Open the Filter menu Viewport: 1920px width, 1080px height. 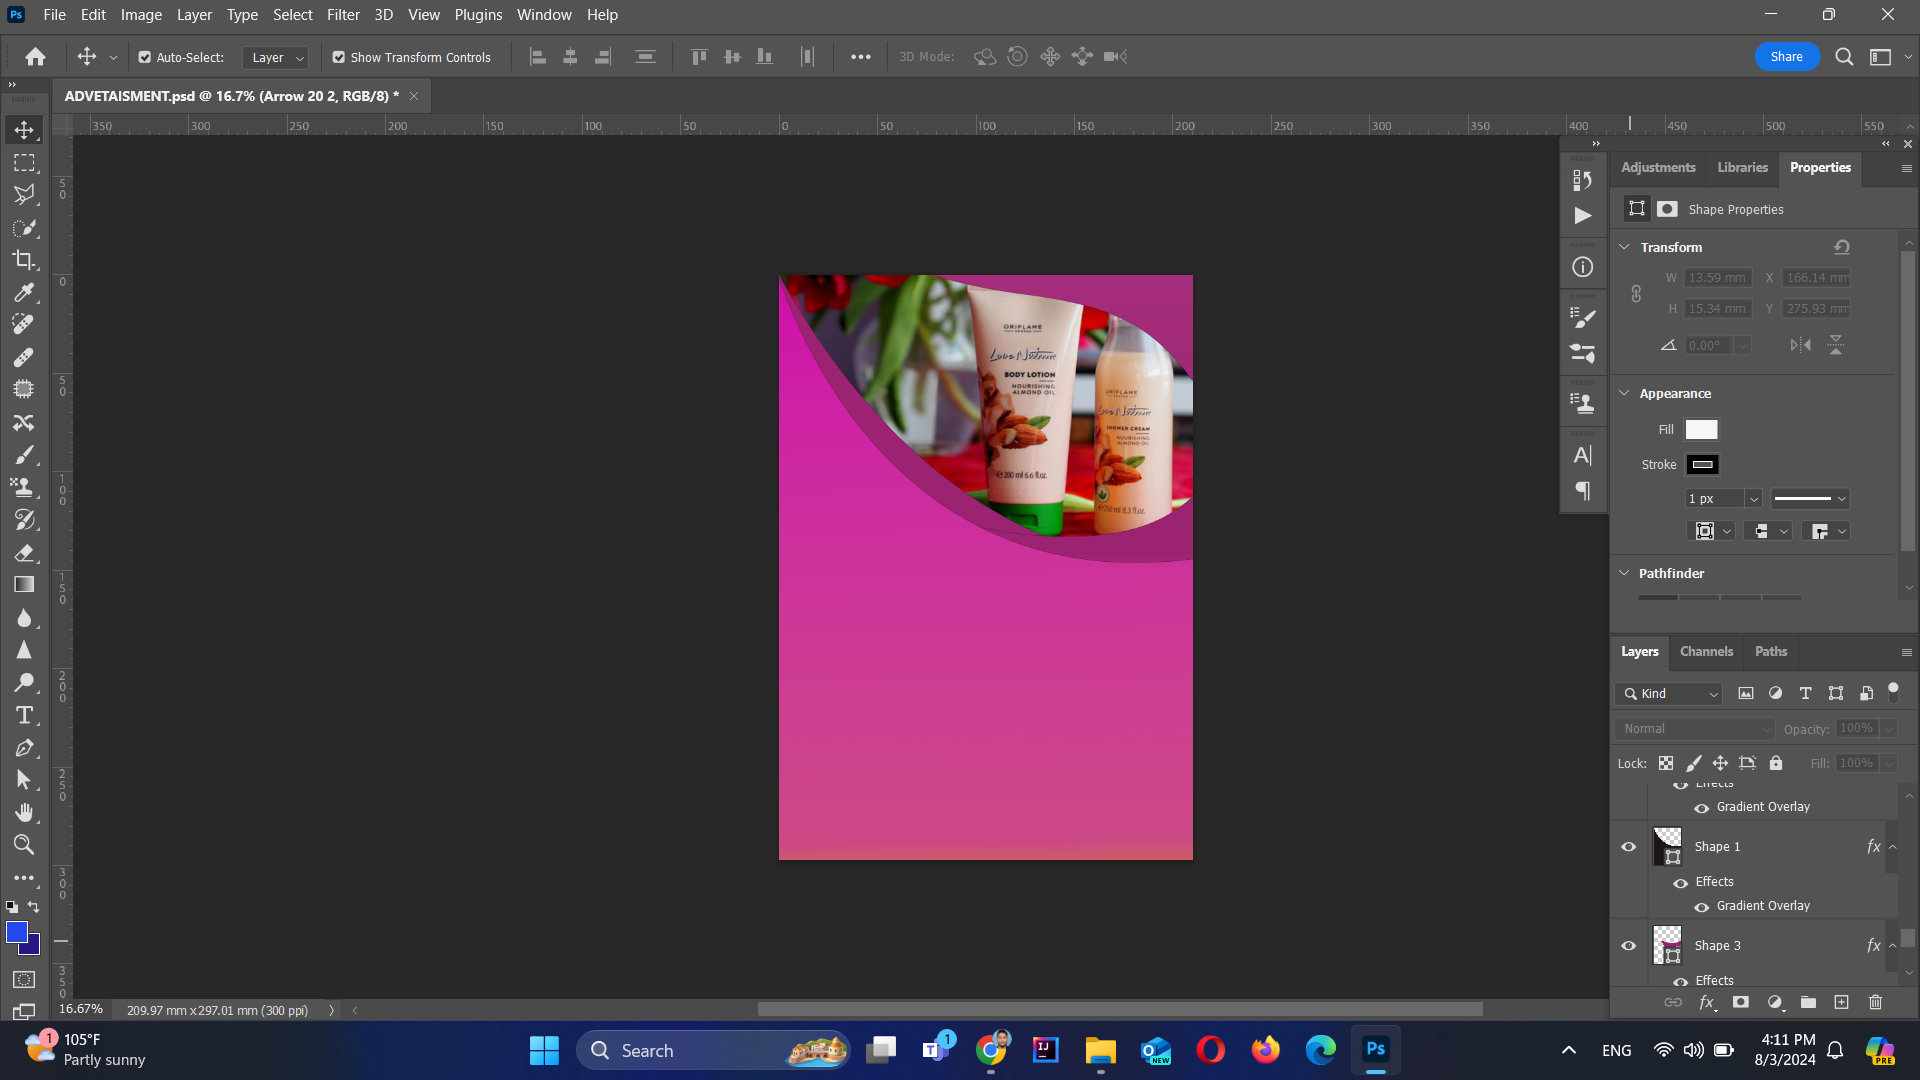pos(343,15)
